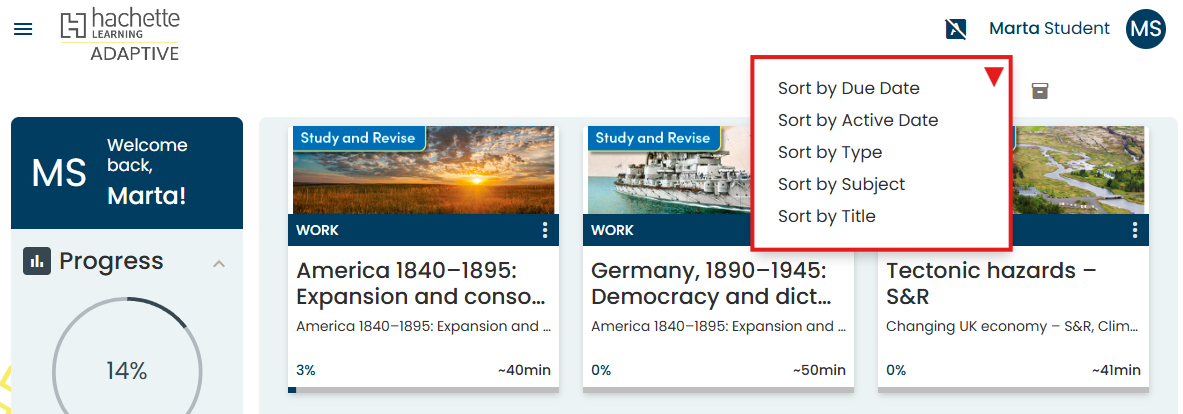Screen dimensions: 1183x414
Task: Toggle the crossed-out font accessibility icon
Action: (x=956, y=29)
